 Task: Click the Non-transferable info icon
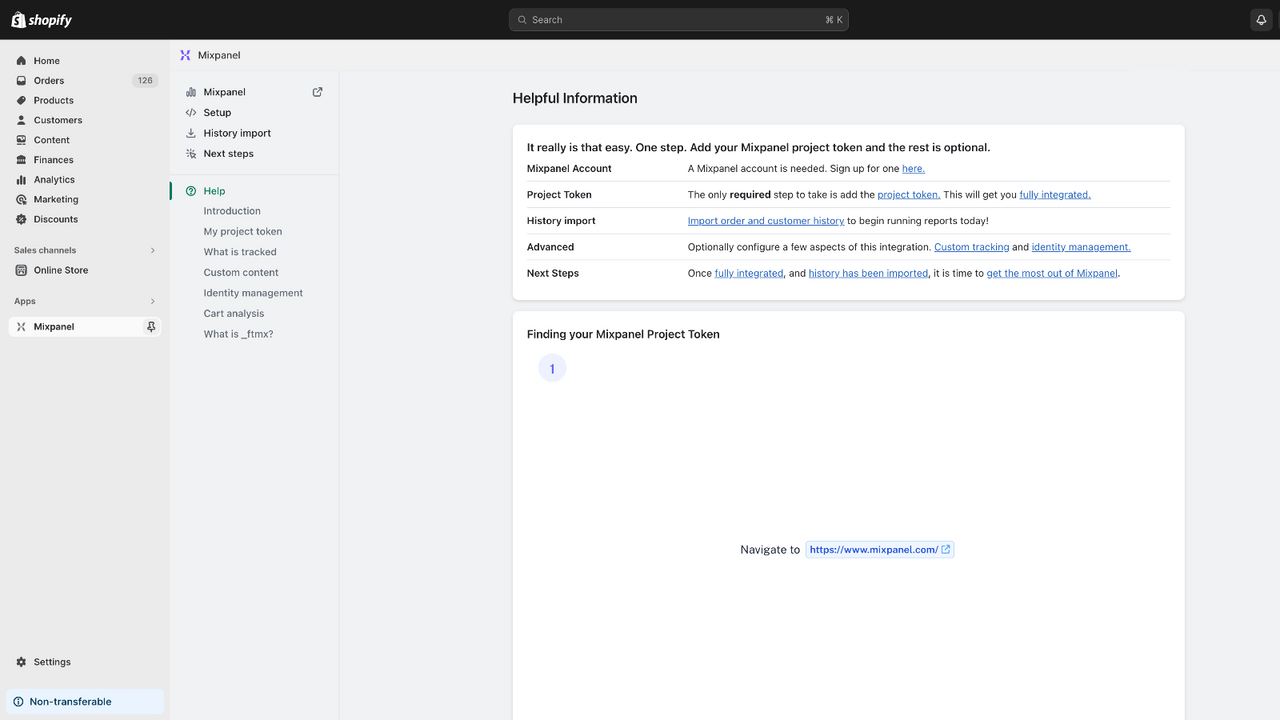click(x=18, y=702)
